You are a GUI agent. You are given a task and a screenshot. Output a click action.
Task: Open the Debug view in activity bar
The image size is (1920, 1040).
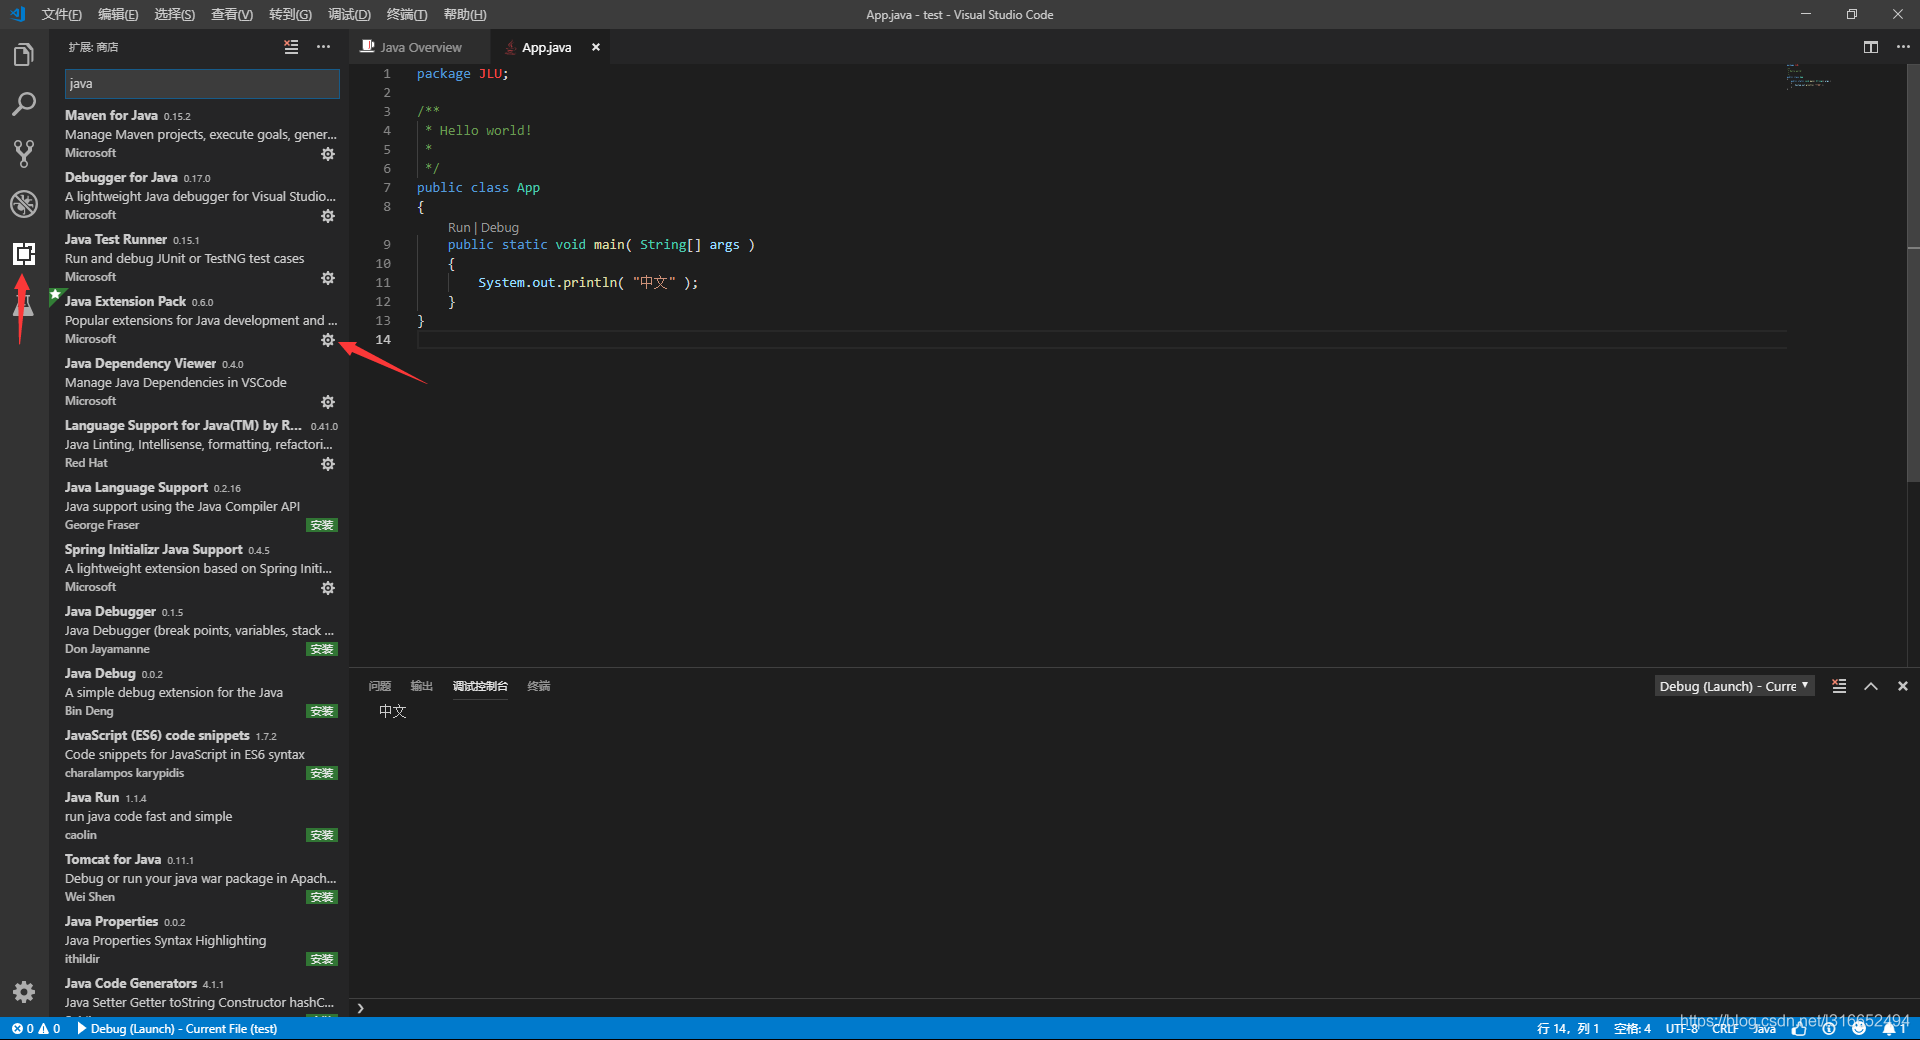[x=24, y=204]
